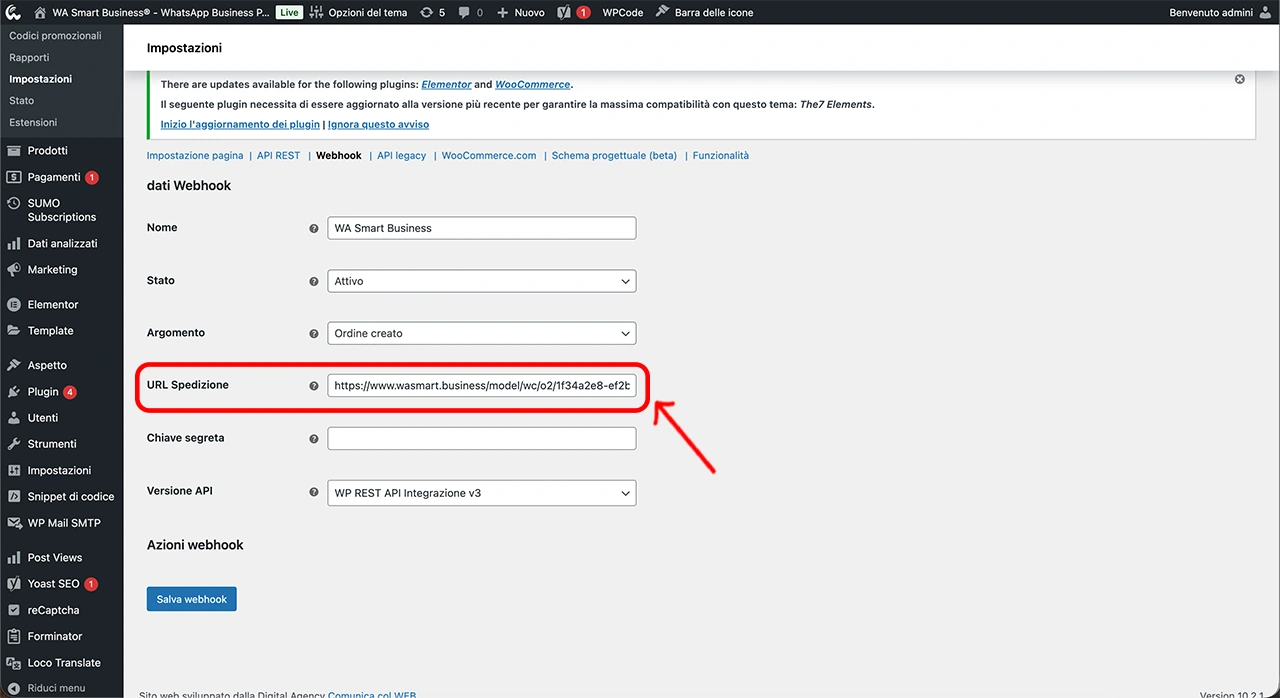Image resolution: width=1280 pixels, height=698 pixels.
Task: Click the updates refresh icon in toolbar
Action: click(427, 12)
